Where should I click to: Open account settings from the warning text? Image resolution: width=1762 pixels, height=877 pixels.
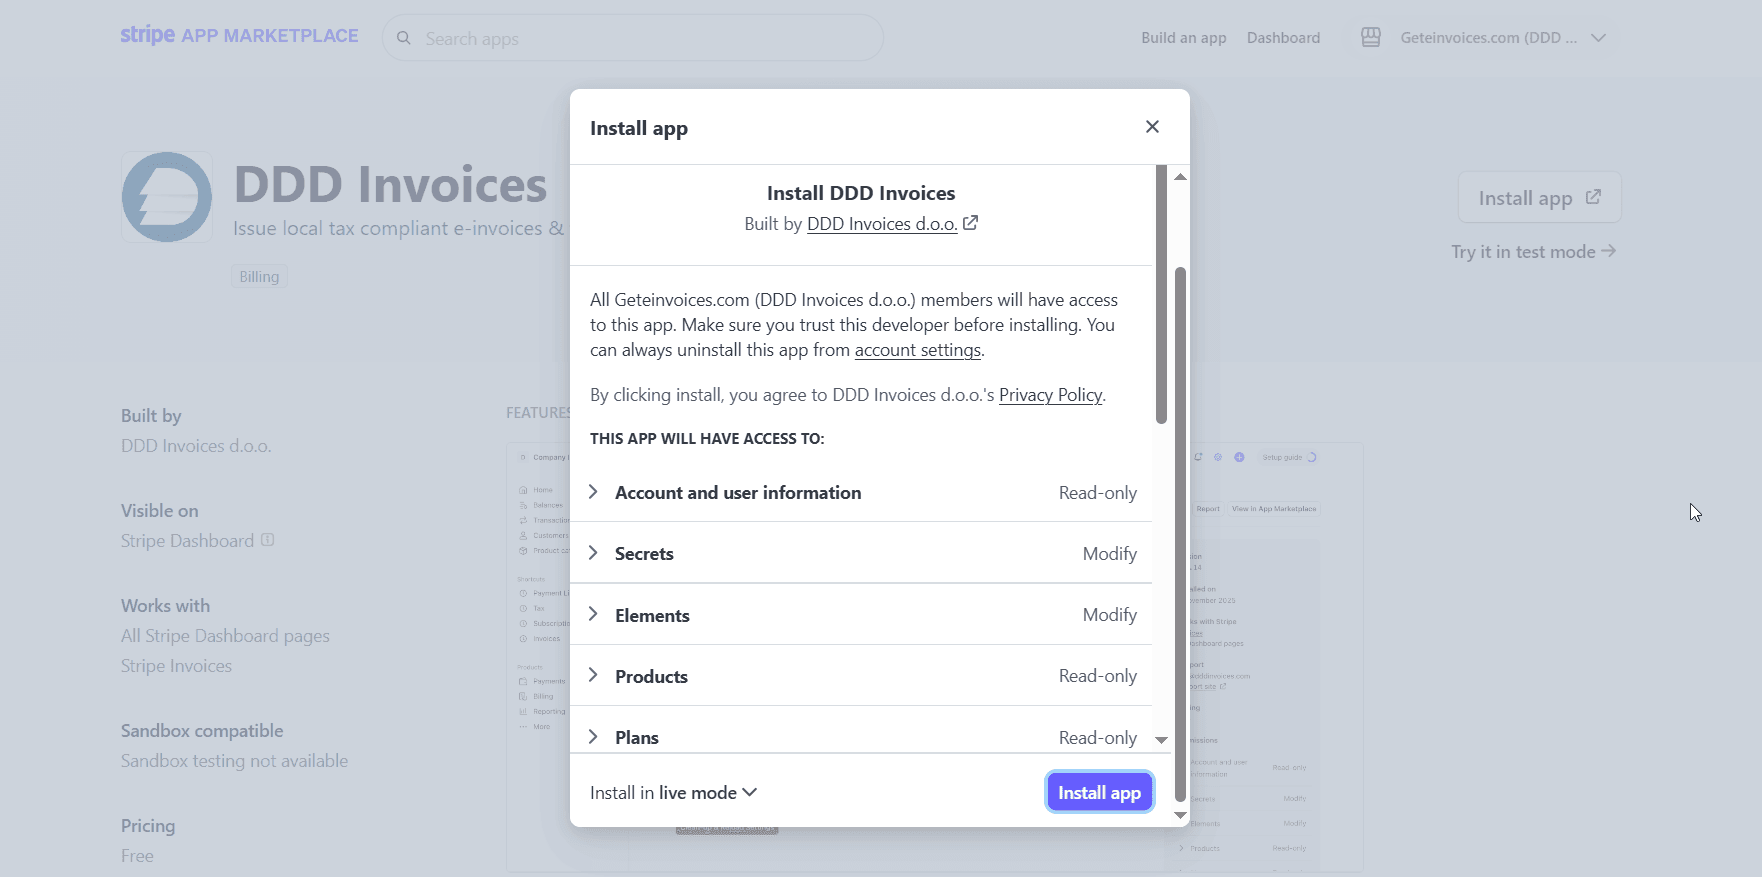(x=917, y=350)
